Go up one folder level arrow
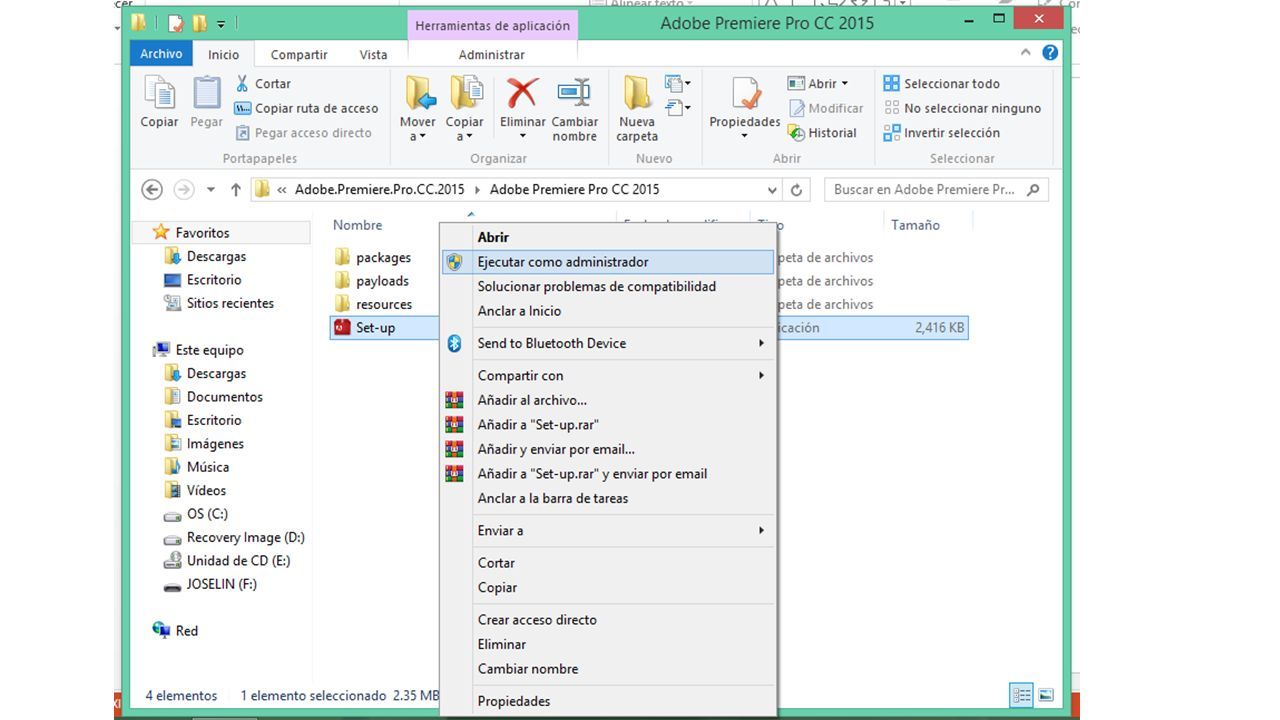The height and width of the screenshot is (720, 1280). [236, 190]
